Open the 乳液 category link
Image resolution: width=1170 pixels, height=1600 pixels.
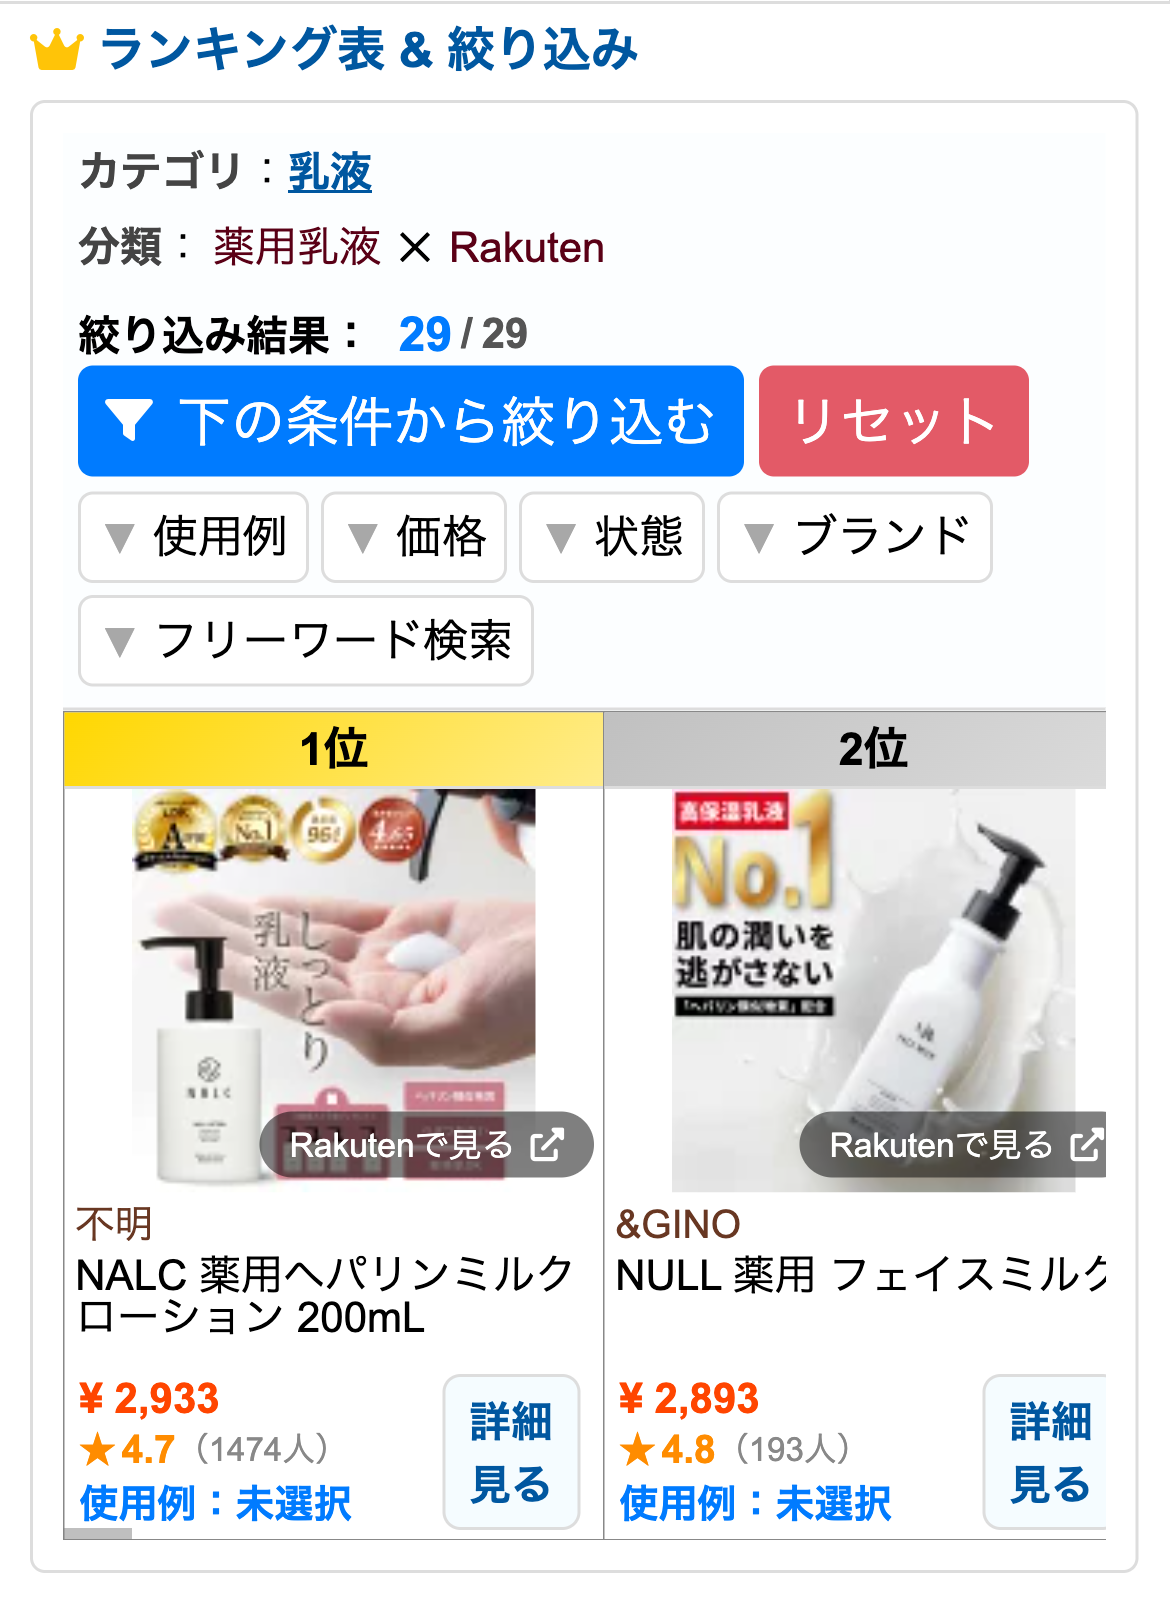(x=330, y=171)
